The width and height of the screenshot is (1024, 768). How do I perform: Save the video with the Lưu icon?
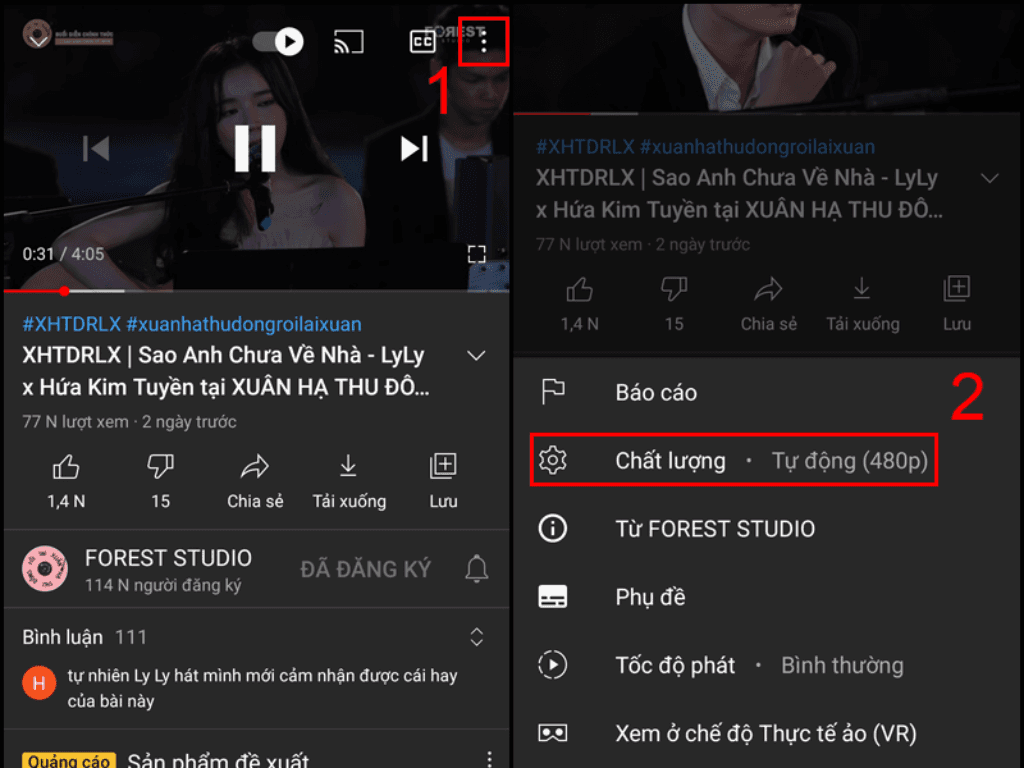tap(442, 465)
